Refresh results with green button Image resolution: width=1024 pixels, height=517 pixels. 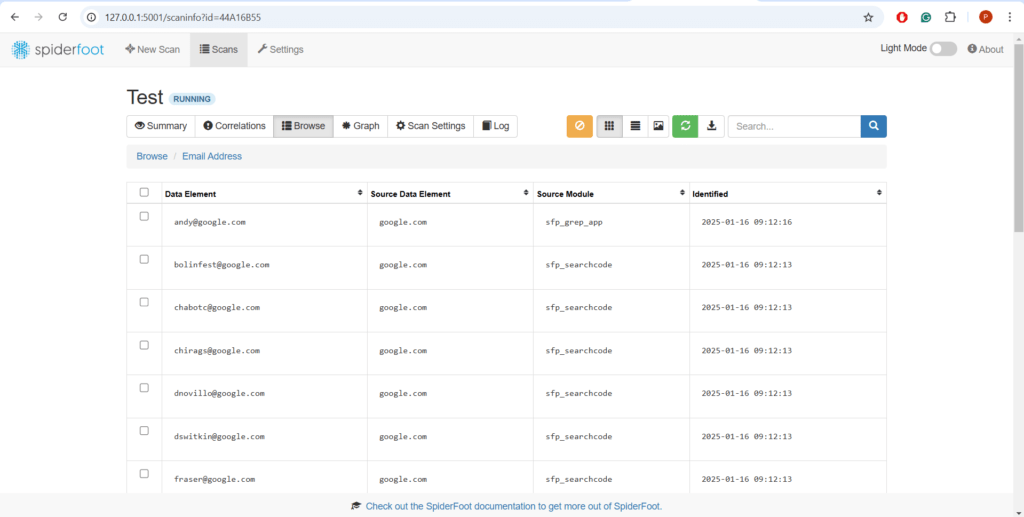(685, 126)
